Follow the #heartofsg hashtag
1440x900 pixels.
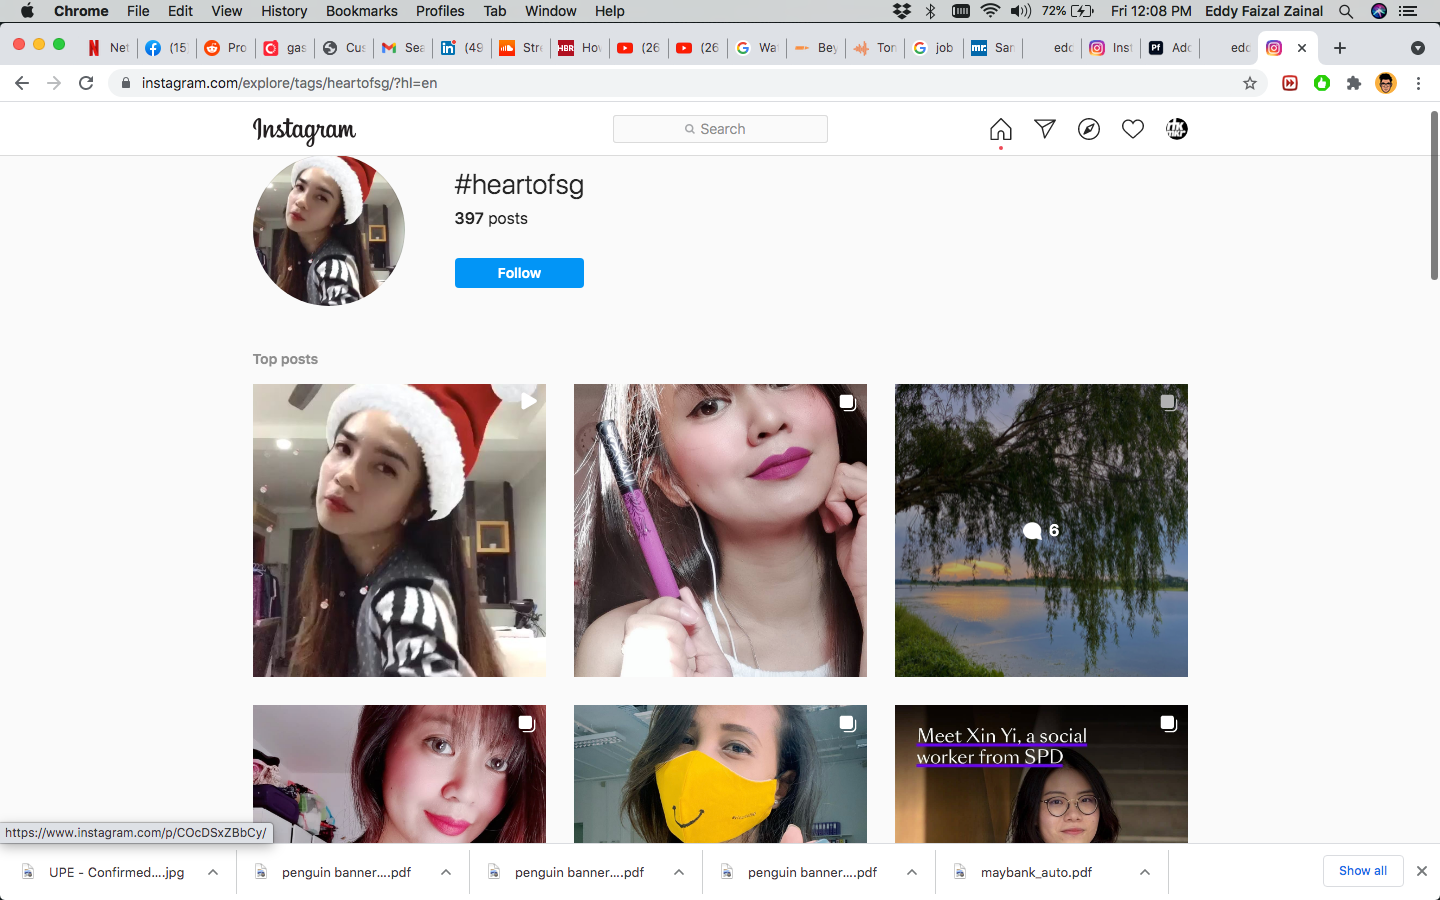coord(519,273)
